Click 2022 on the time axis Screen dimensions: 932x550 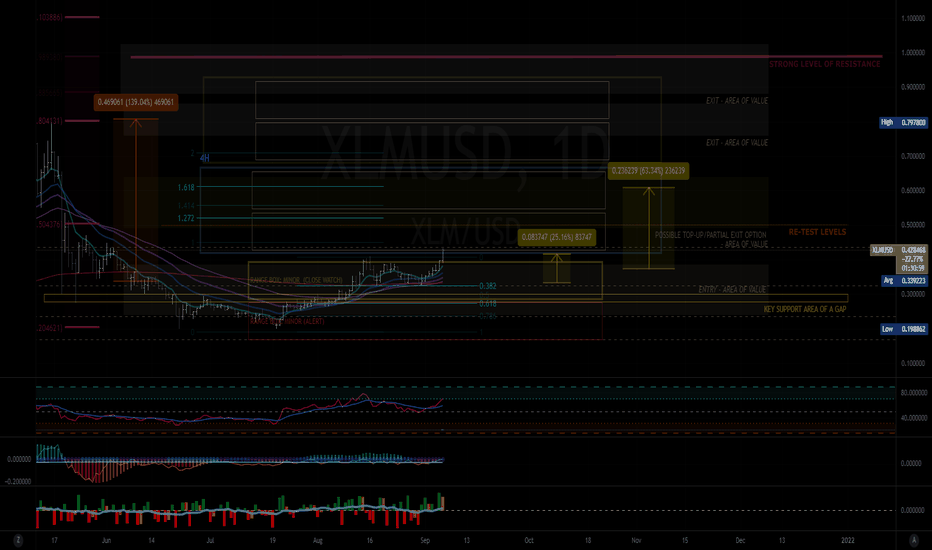(x=848, y=540)
